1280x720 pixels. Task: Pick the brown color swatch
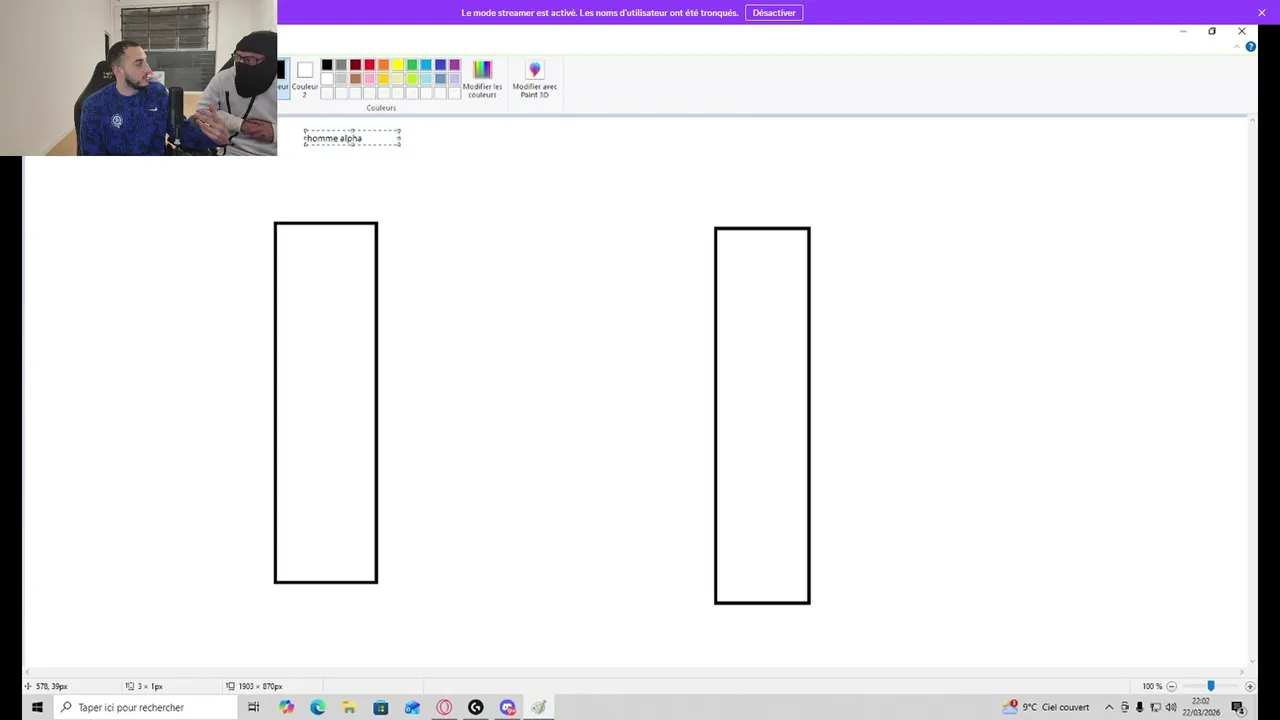coord(355,79)
